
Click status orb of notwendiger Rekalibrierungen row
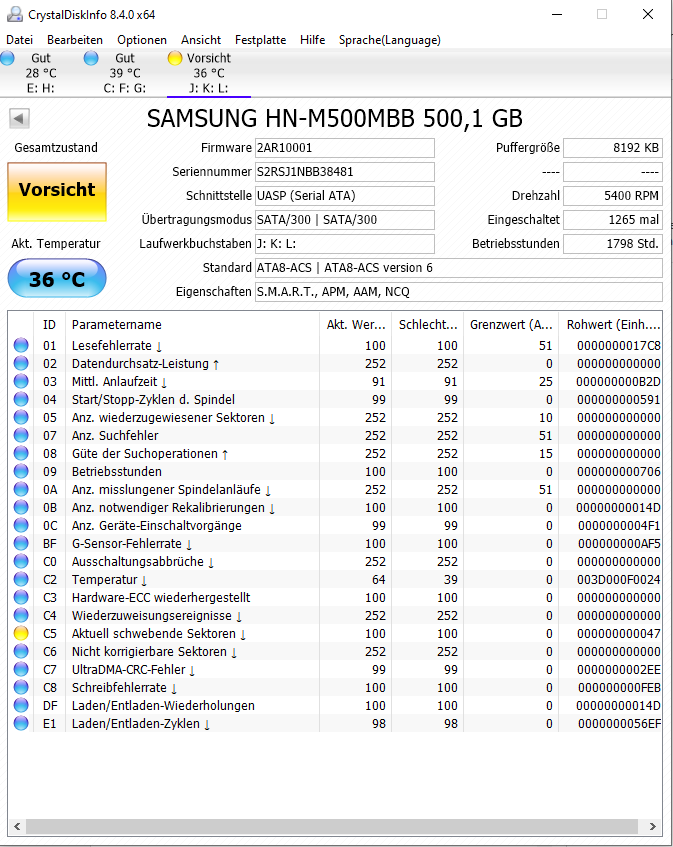pos(21,507)
